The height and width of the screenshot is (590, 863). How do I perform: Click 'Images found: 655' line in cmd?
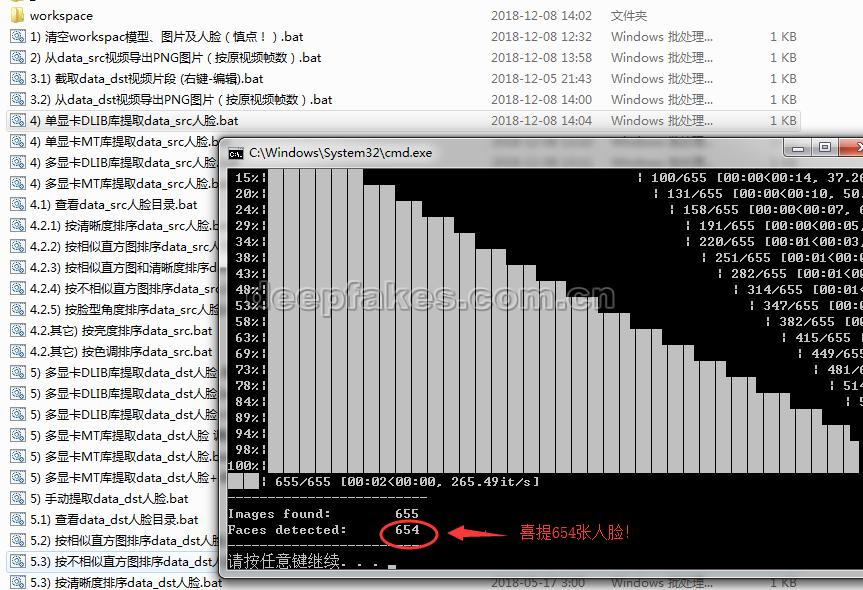[323, 513]
